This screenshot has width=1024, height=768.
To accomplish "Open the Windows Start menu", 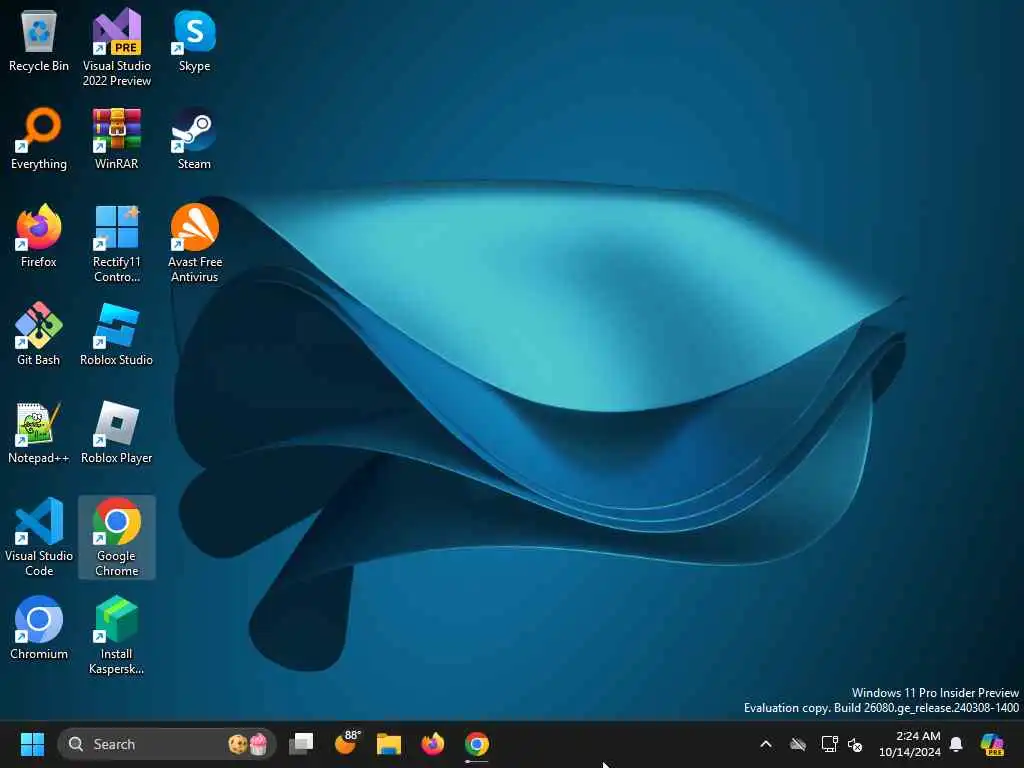I will (x=32, y=744).
